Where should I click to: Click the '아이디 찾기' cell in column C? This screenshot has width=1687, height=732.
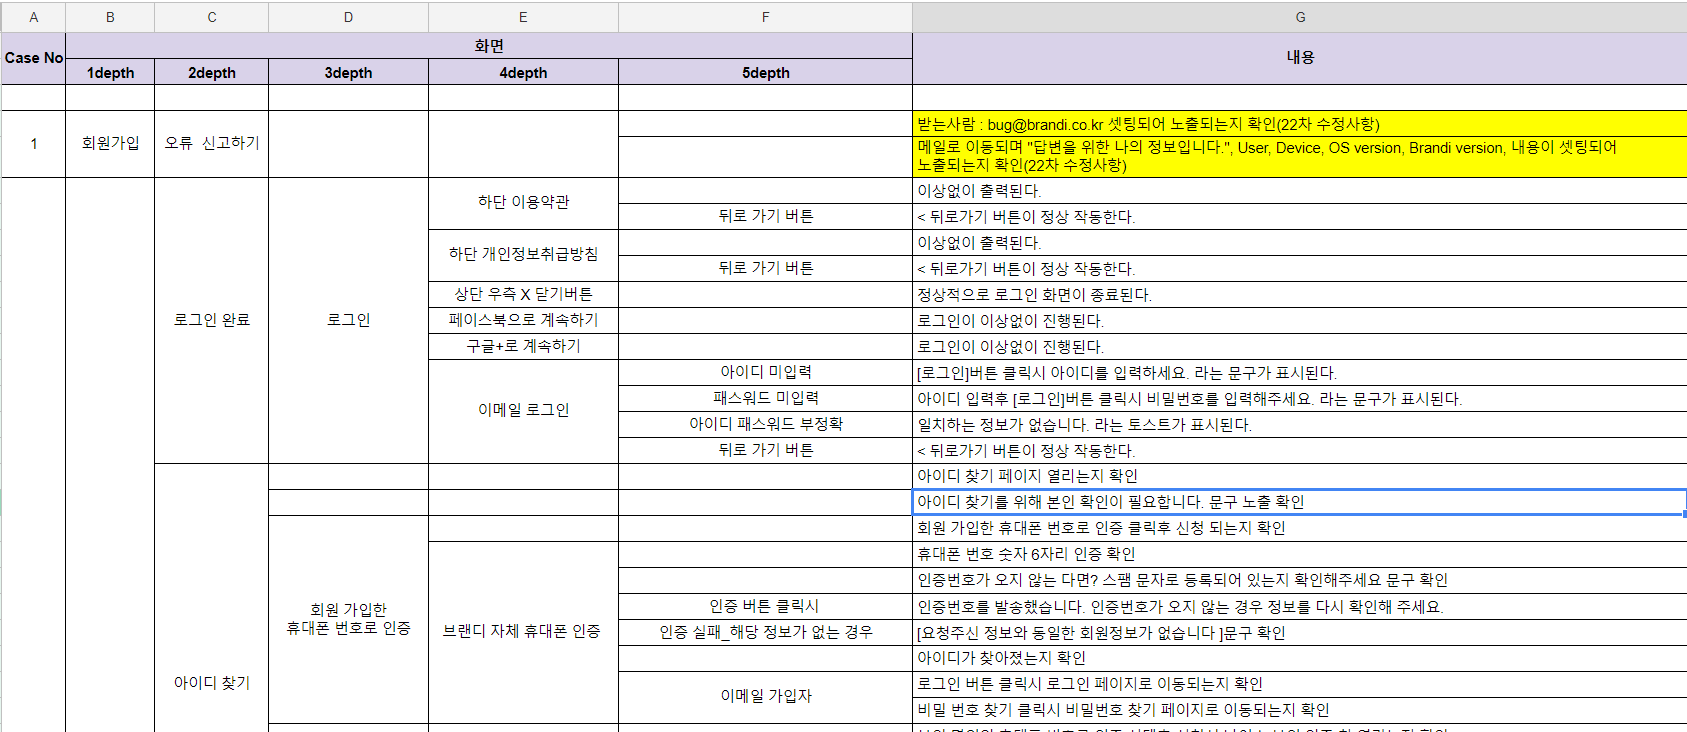tap(211, 682)
